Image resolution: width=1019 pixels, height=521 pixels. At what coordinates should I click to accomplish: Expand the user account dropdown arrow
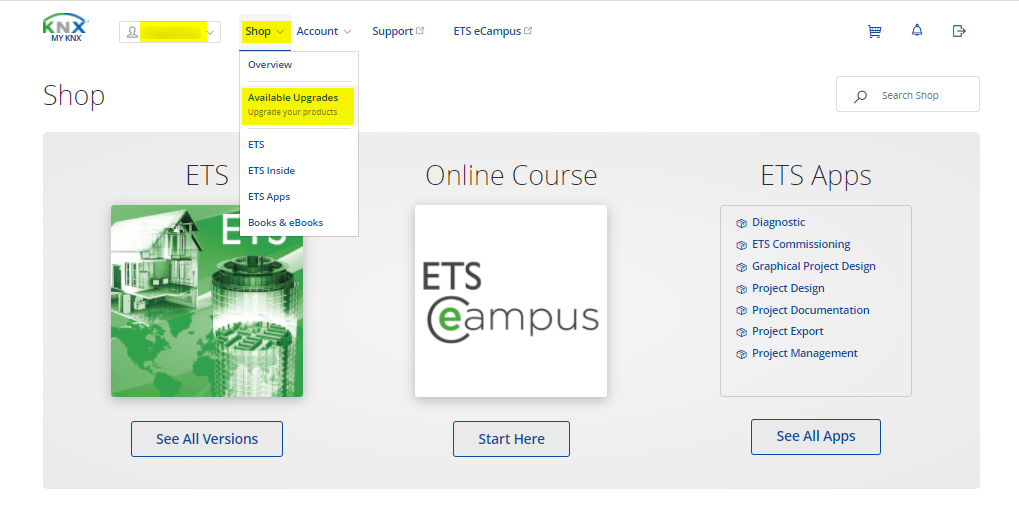click(210, 32)
